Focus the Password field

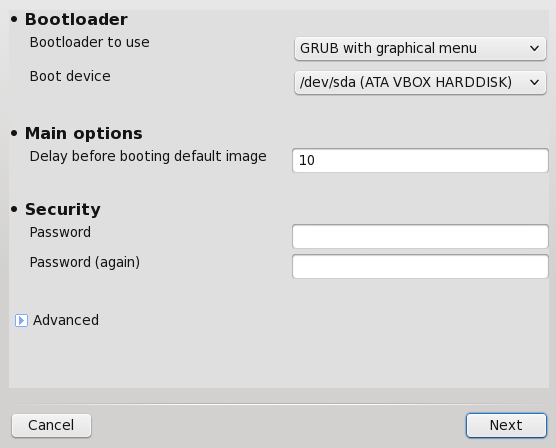(420, 236)
